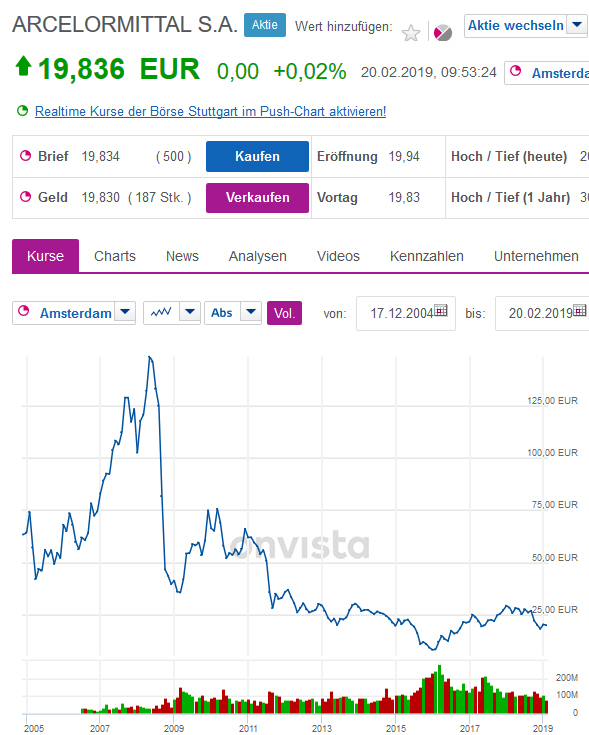589x735 pixels.
Task: Click the realtime icon next to Brief
Action: pyautogui.click(x=25, y=156)
